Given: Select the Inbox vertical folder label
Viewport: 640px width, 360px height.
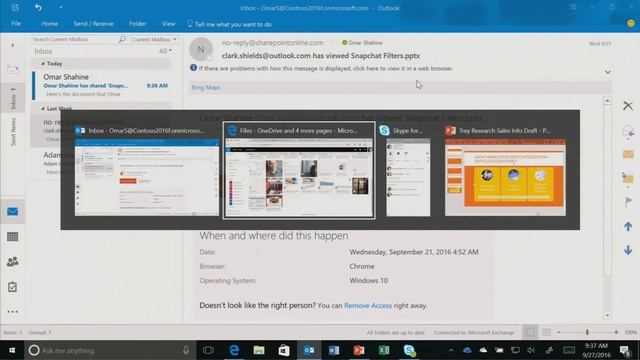Looking at the screenshot, I should point(13,98).
